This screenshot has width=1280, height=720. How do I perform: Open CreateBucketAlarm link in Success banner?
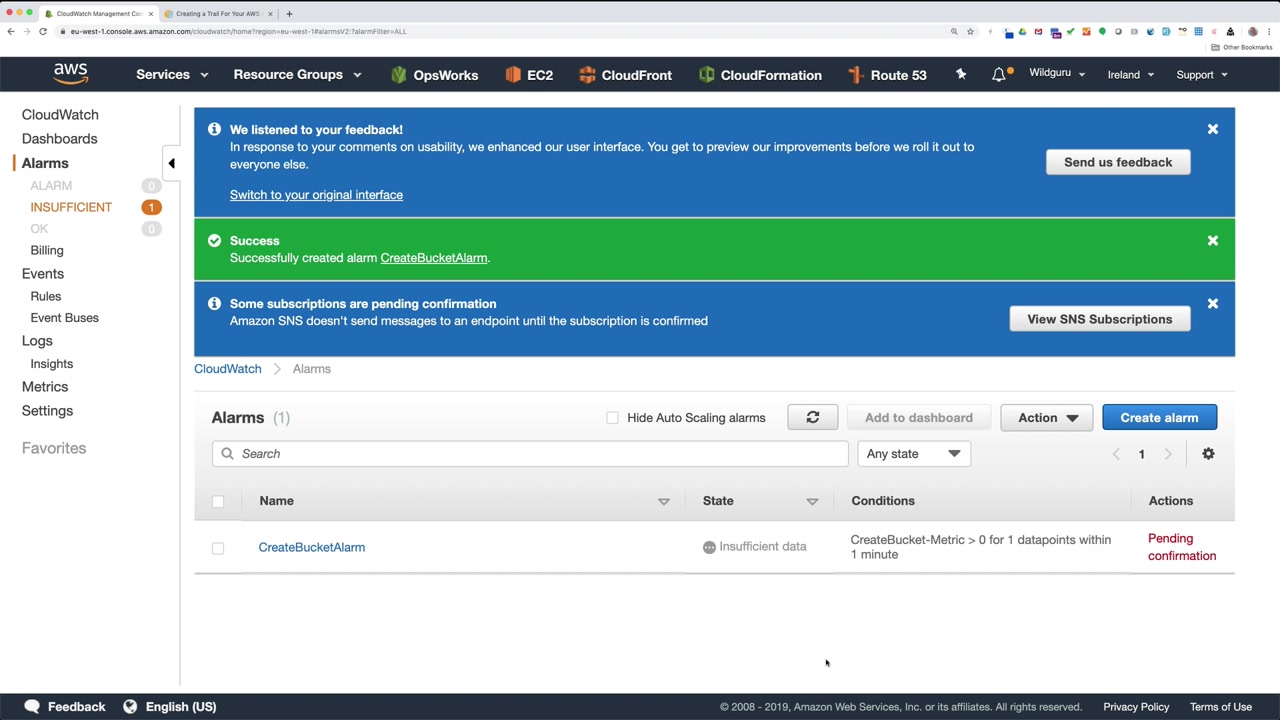pyautogui.click(x=434, y=258)
